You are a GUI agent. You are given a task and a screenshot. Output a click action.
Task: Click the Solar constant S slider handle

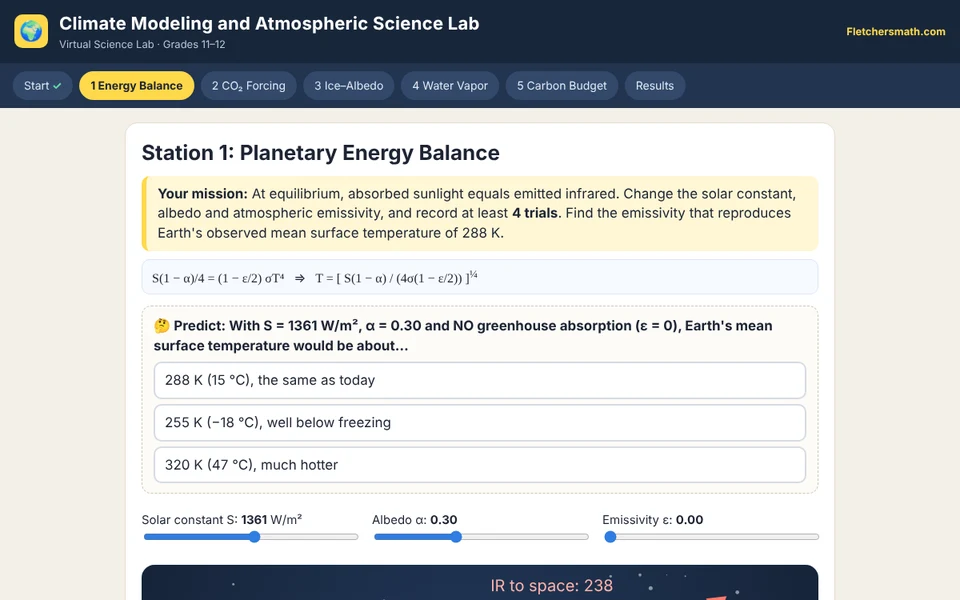[255, 537]
